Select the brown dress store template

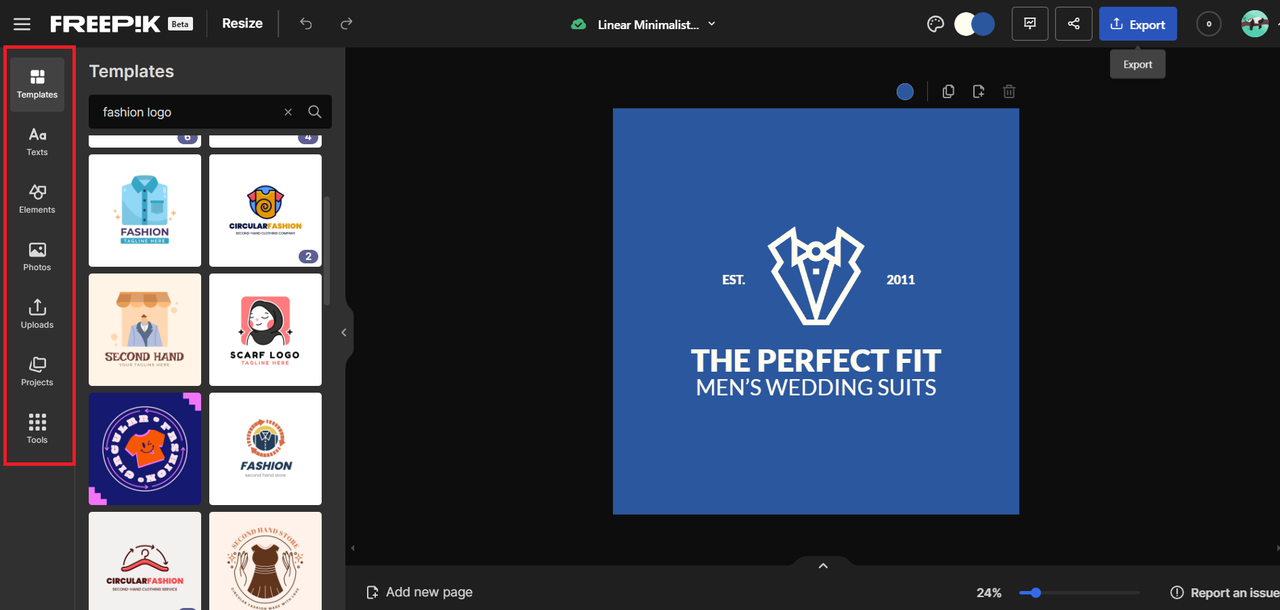[x=265, y=561]
